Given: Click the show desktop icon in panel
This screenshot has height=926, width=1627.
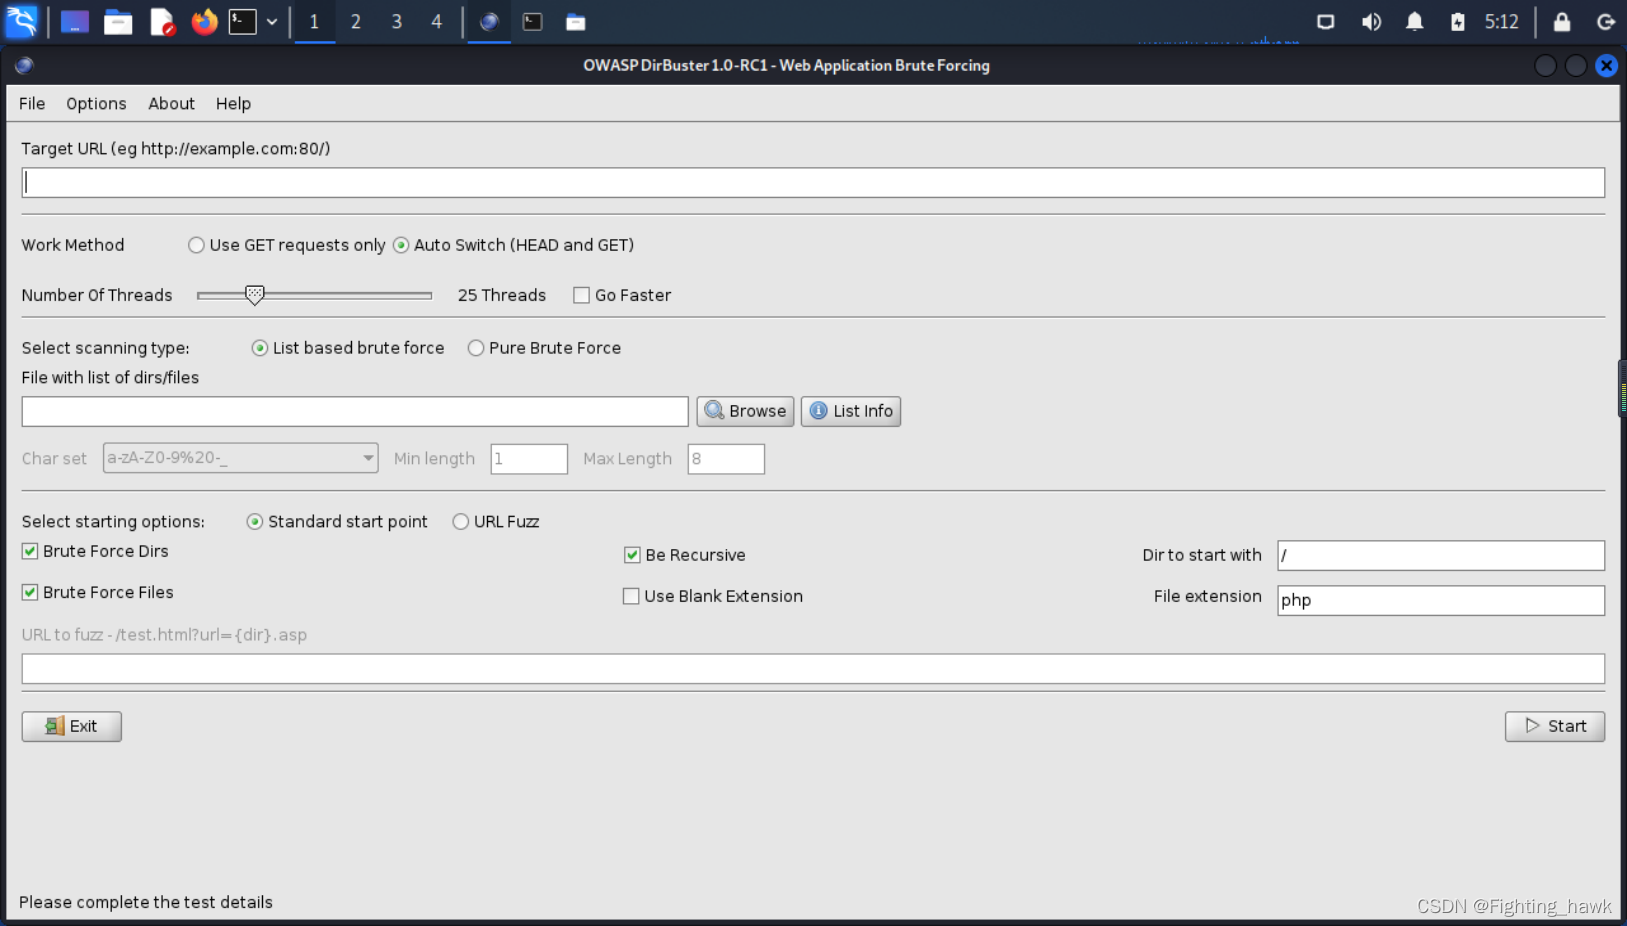Looking at the screenshot, I should 75,22.
